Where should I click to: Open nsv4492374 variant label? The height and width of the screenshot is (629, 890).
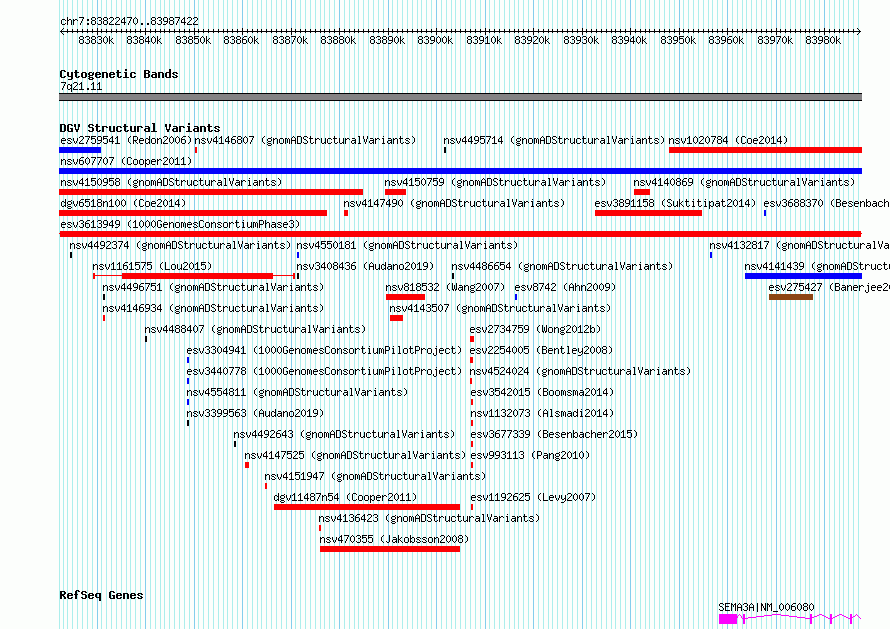point(180,245)
